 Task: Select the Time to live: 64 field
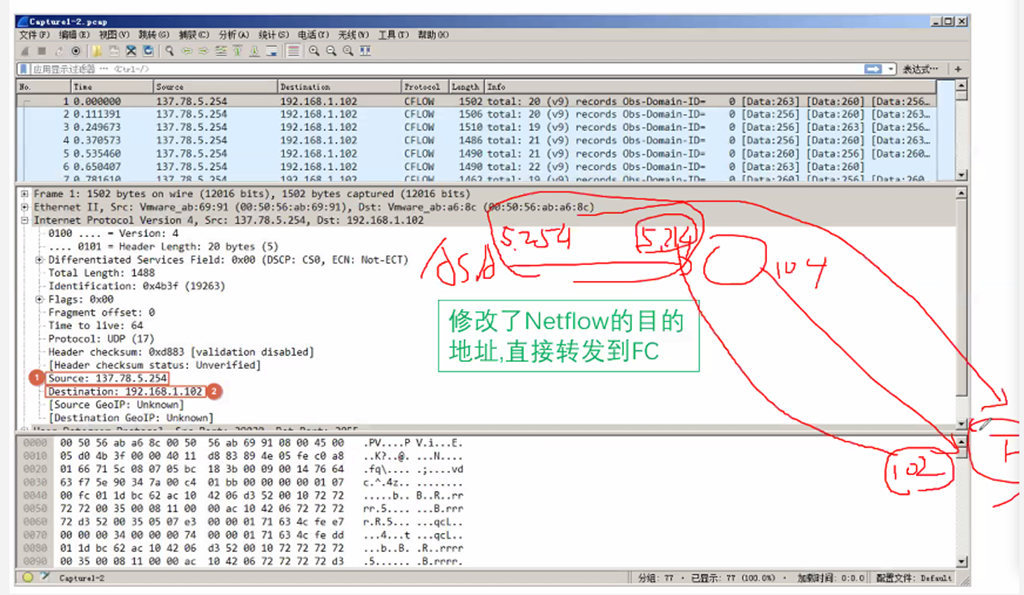pyautogui.click(x=95, y=325)
